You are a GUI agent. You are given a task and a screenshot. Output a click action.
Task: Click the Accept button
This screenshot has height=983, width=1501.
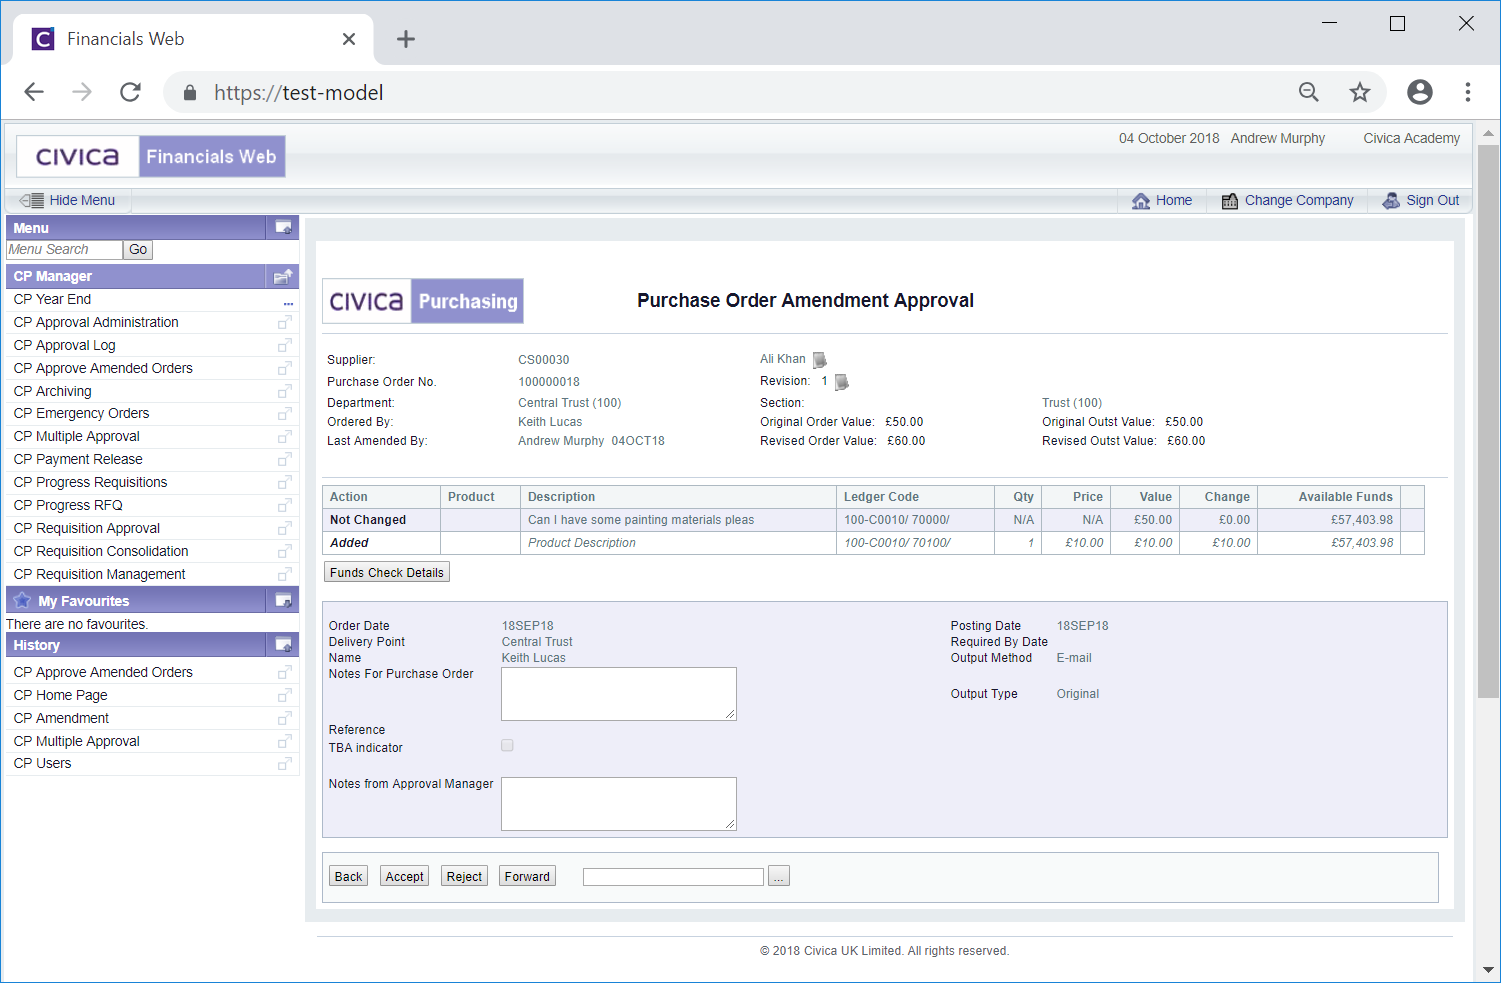point(405,877)
